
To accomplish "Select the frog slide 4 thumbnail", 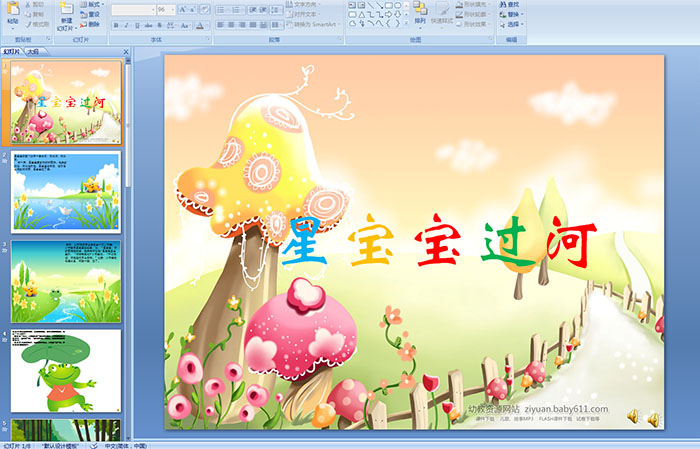I will [66, 370].
